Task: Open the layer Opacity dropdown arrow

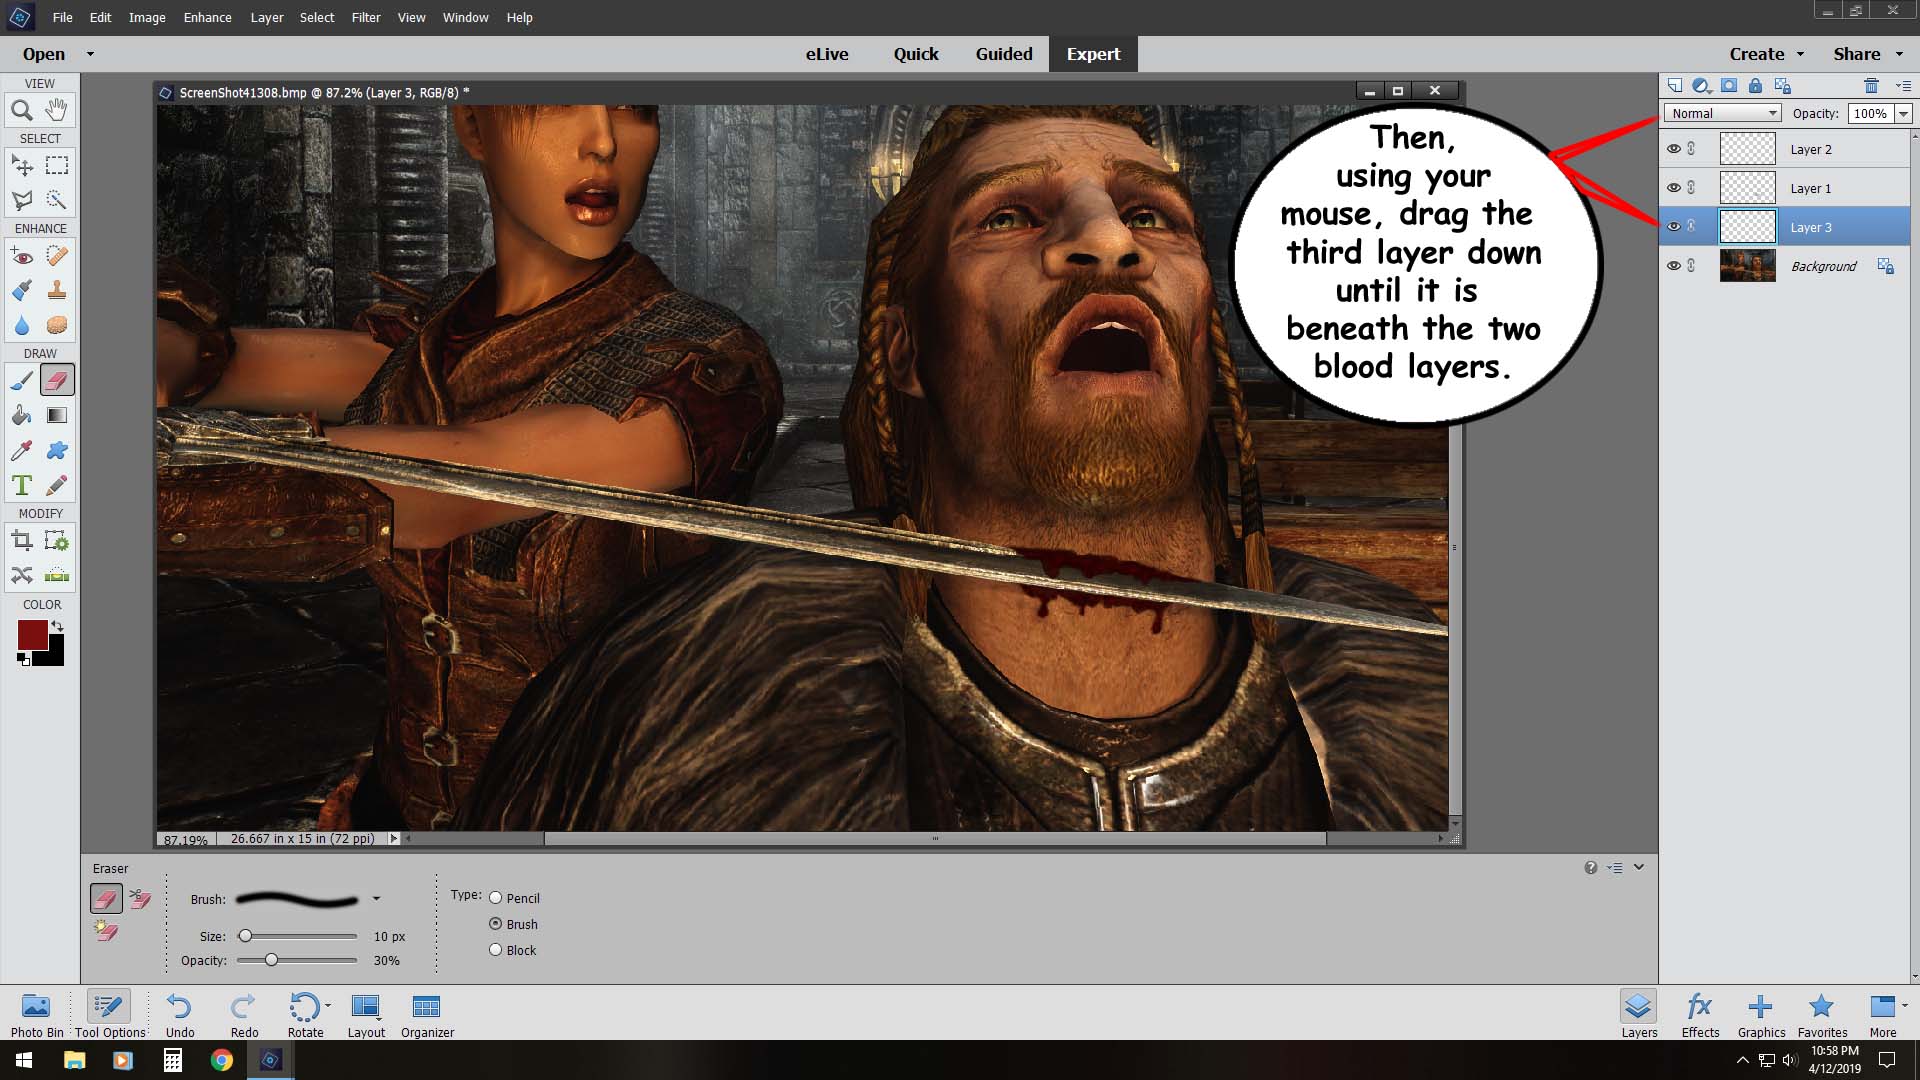Action: coord(1903,114)
